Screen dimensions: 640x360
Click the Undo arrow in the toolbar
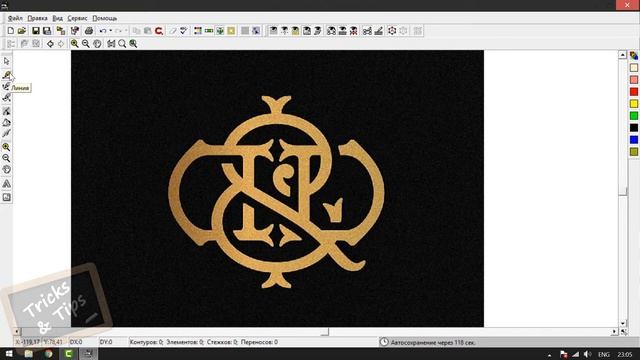click(x=103, y=31)
